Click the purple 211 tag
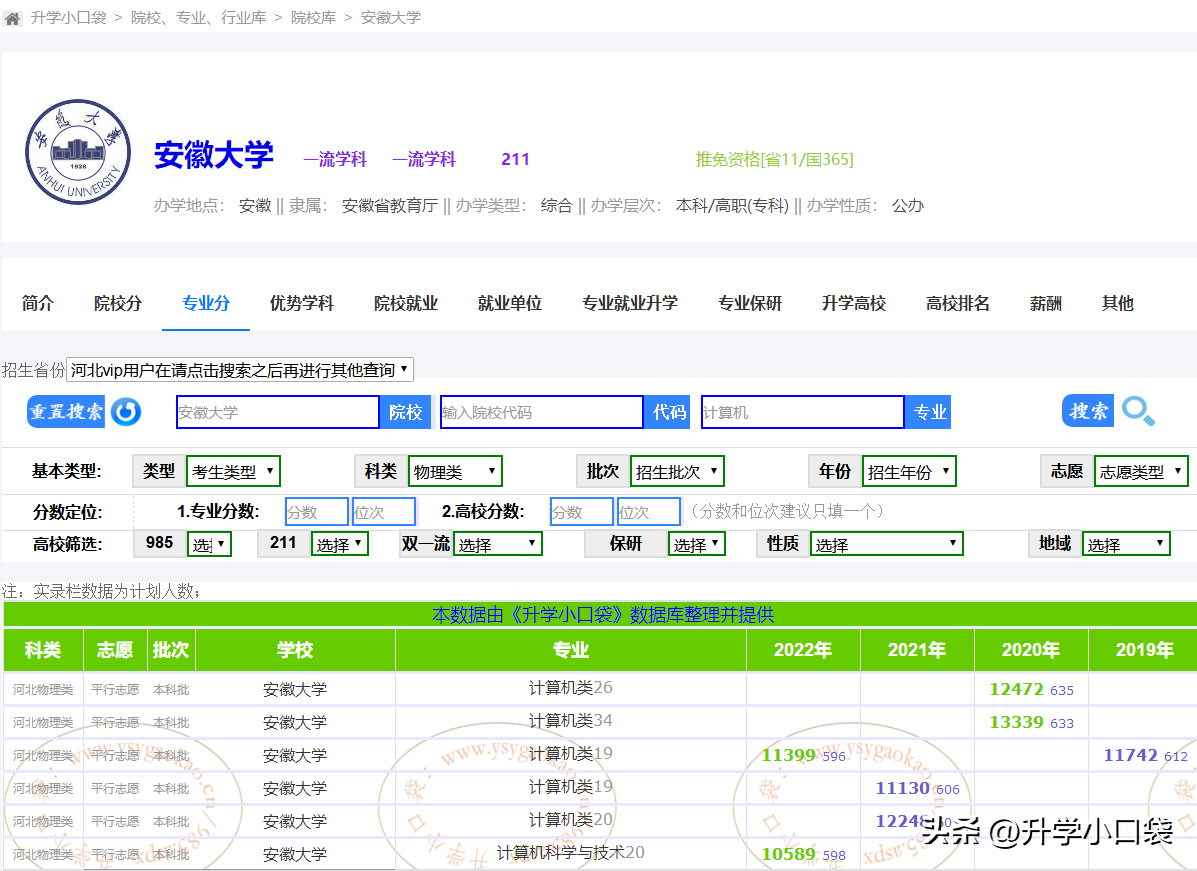The image size is (1197, 871). point(515,159)
